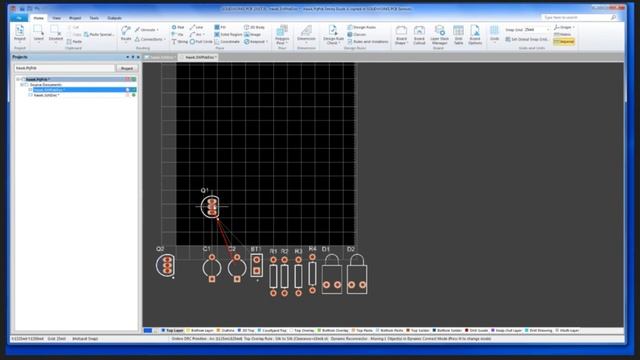Place a Via
640x360 pixels.
click(x=178, y=35)
